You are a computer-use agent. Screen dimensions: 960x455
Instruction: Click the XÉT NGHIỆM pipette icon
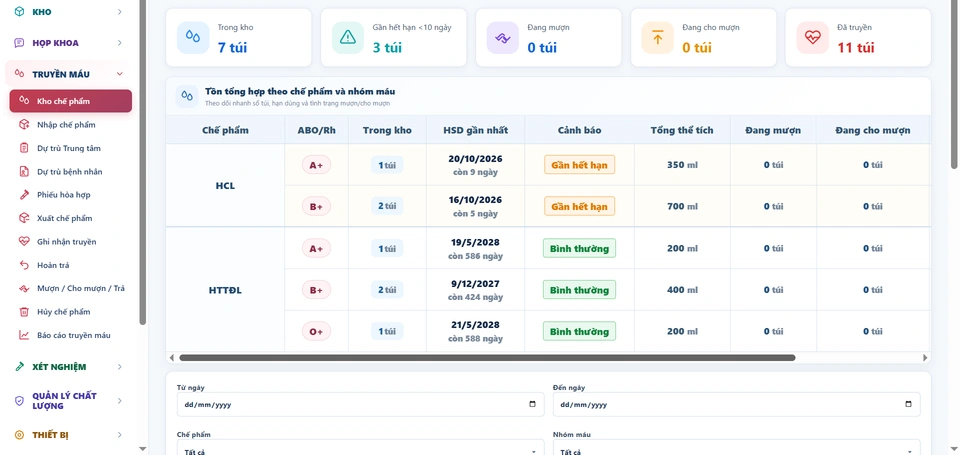click(20, 367)
